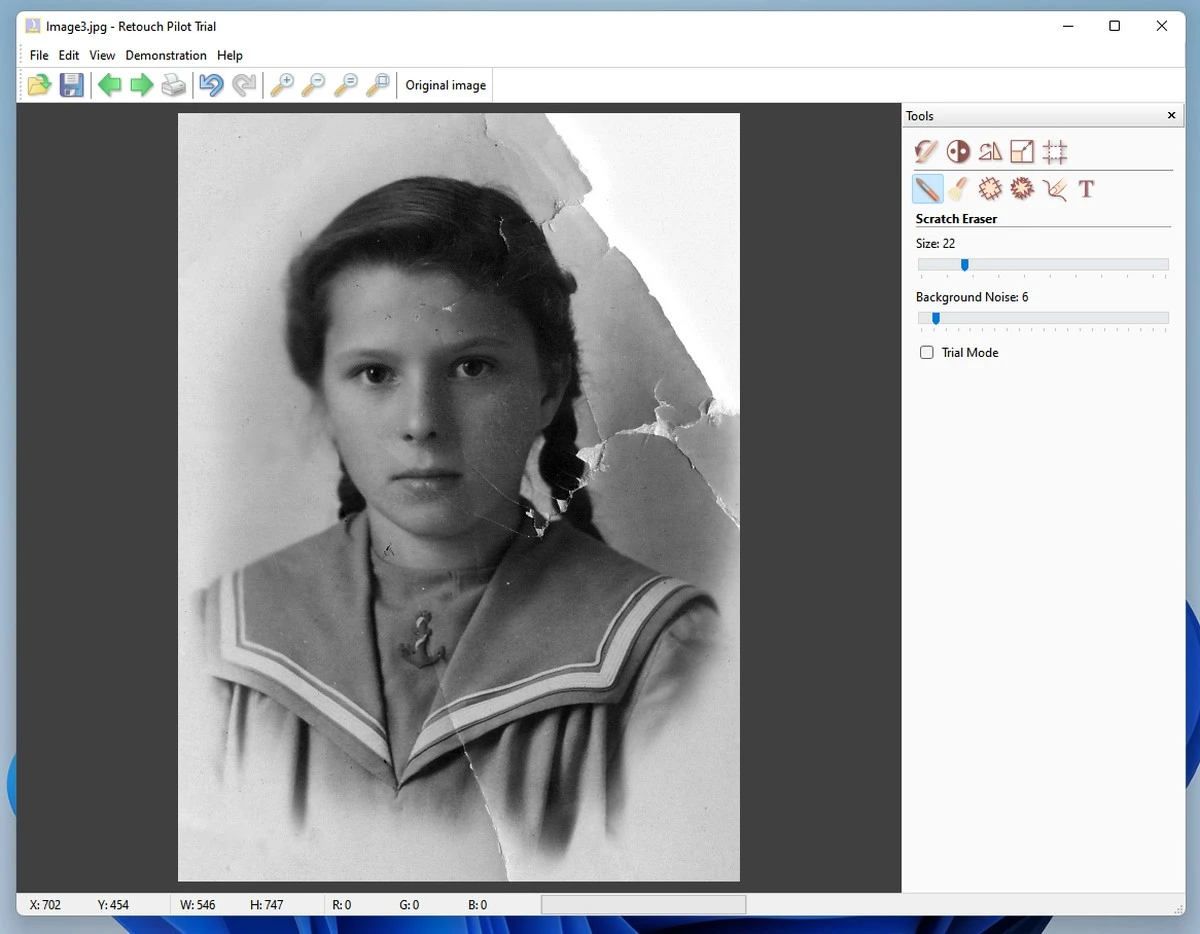Undo the last retouch edit

pos(210,85)
